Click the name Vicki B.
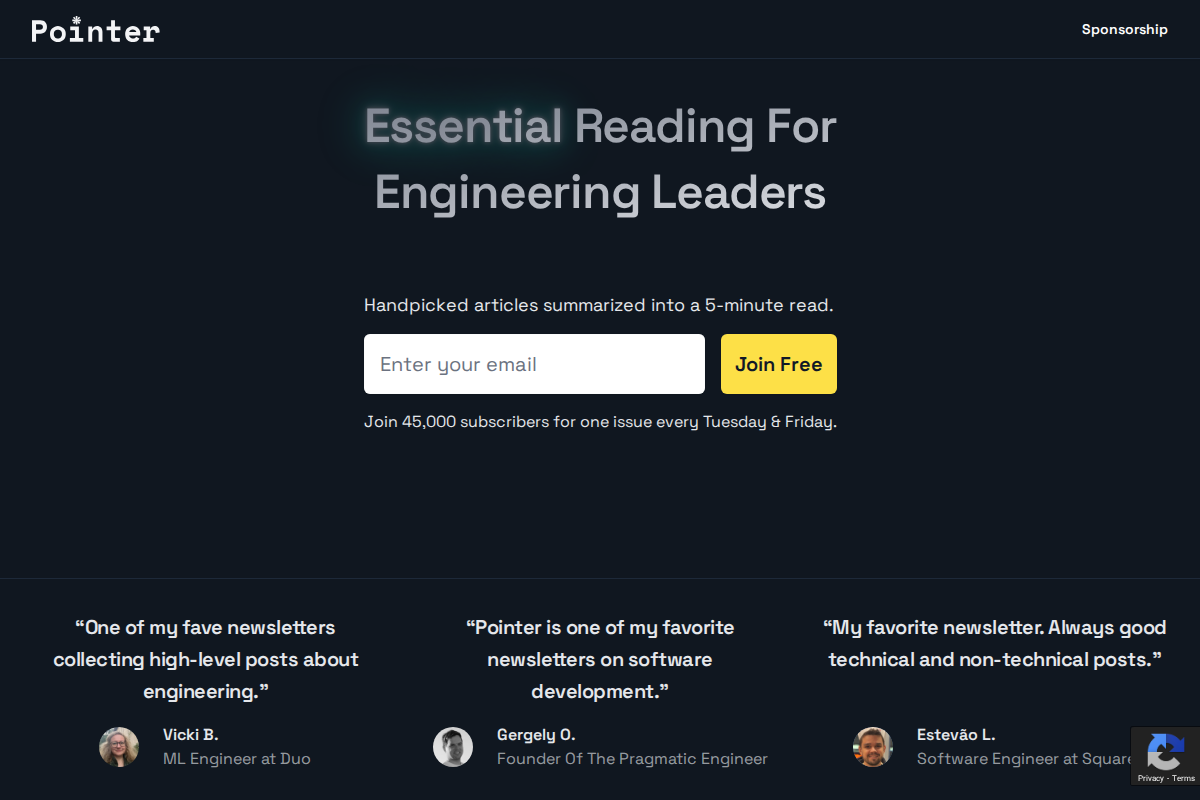 point(190,735)
